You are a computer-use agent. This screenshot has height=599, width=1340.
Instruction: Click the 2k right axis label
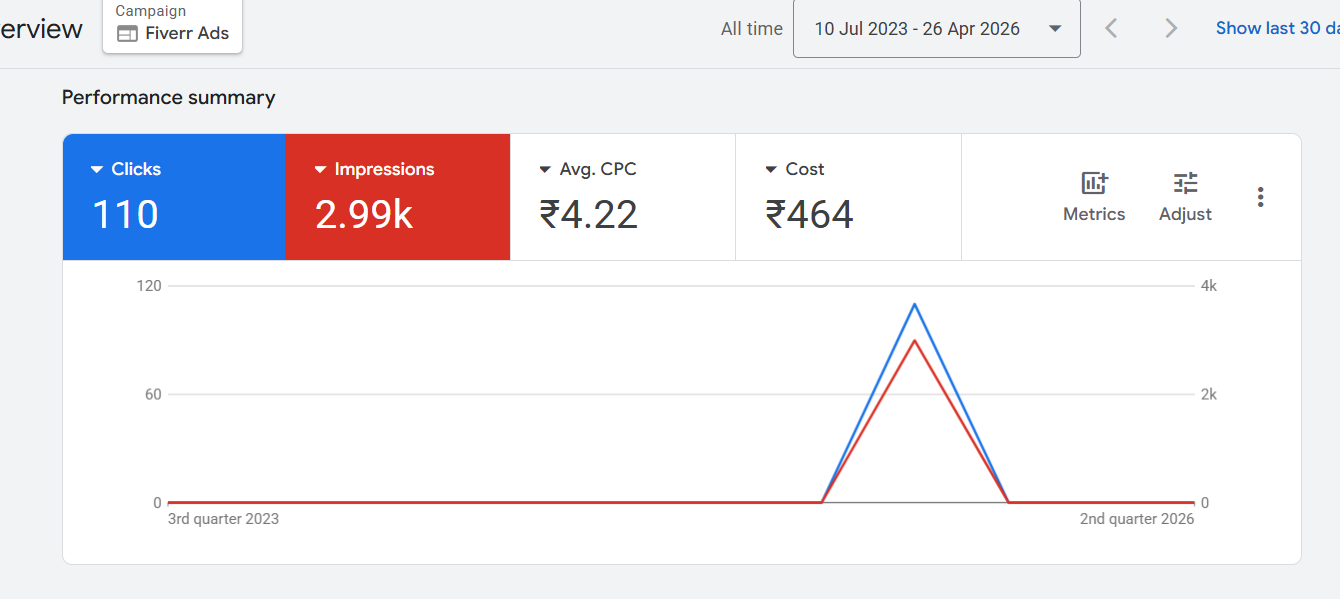pos(1208,394)
